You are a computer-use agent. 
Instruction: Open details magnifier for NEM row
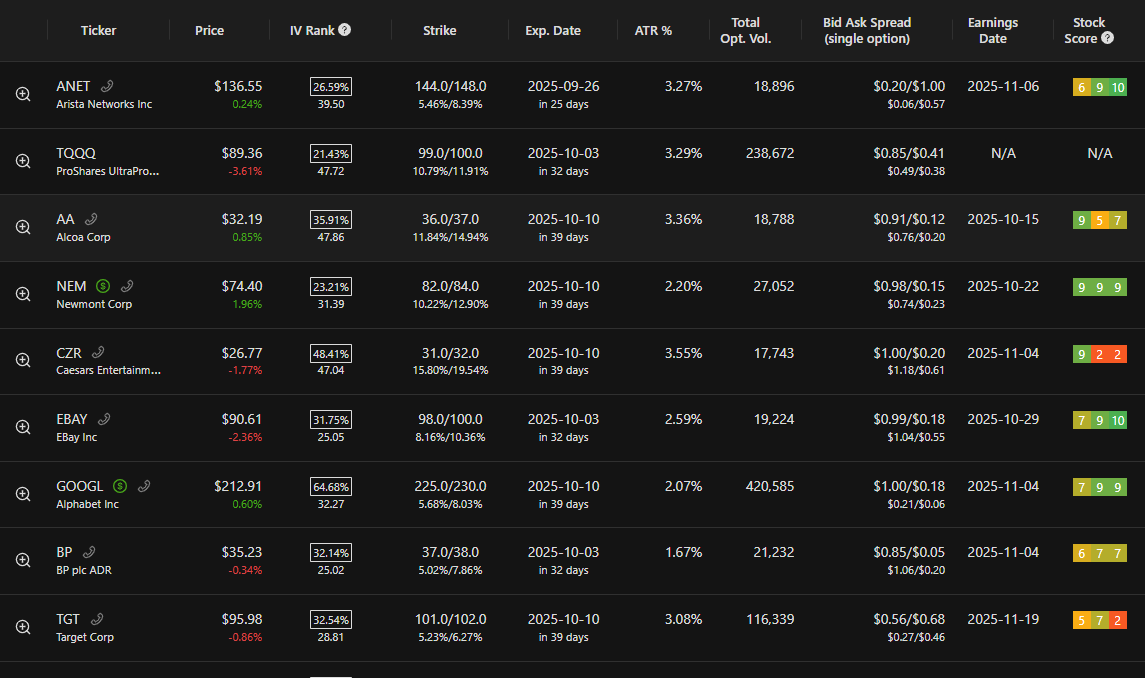click(23, 294)
